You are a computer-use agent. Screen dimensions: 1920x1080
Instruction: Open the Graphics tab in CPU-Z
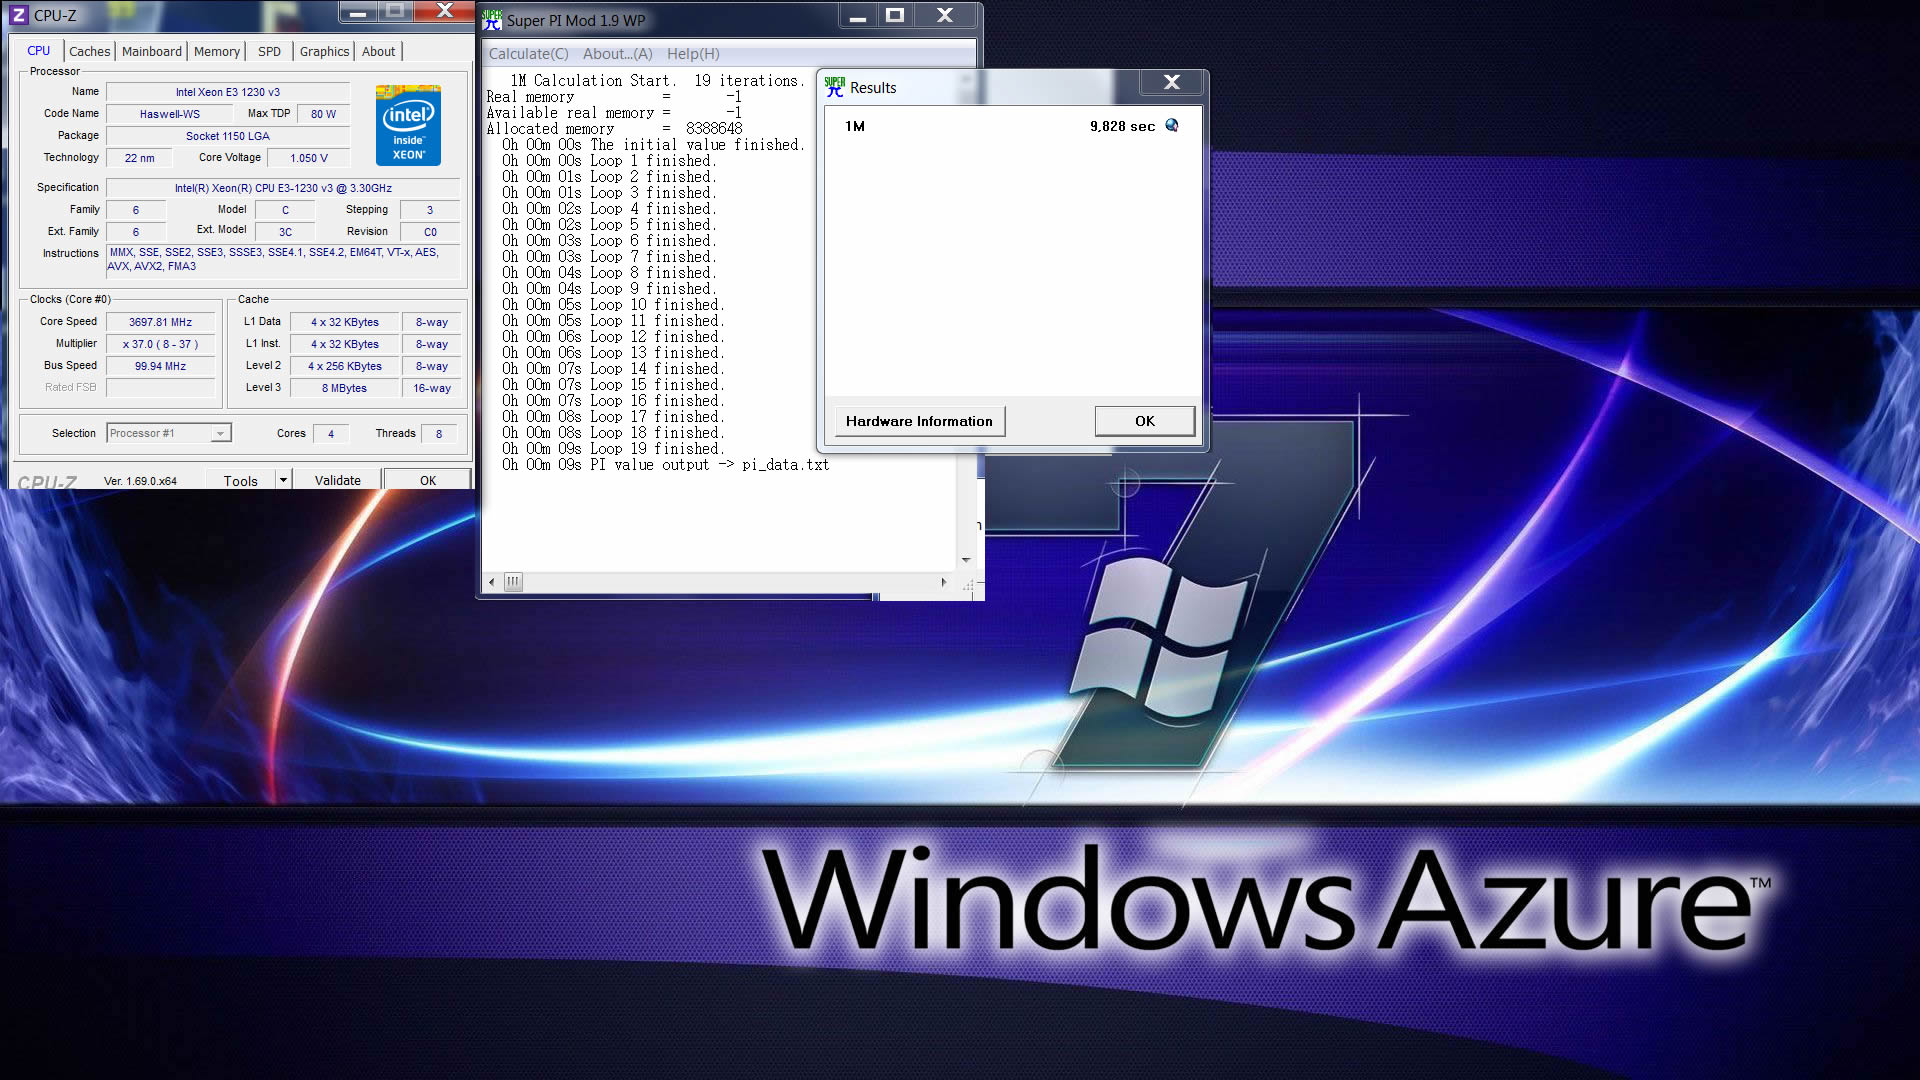coord(324,52)
